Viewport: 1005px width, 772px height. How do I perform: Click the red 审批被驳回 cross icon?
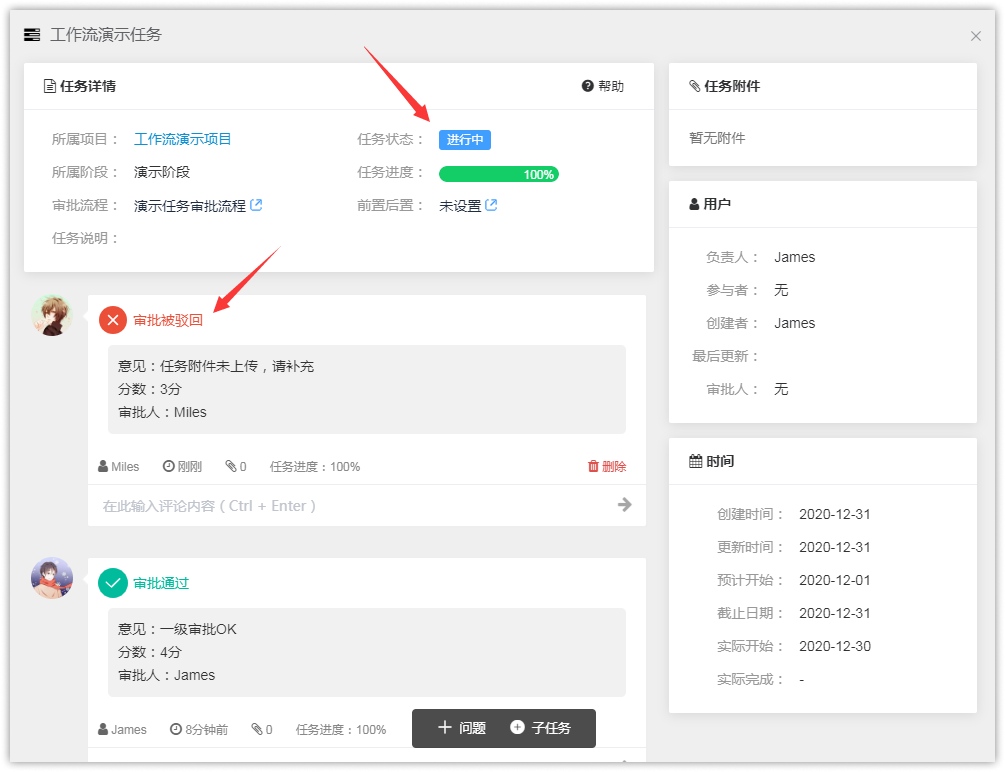113,320
